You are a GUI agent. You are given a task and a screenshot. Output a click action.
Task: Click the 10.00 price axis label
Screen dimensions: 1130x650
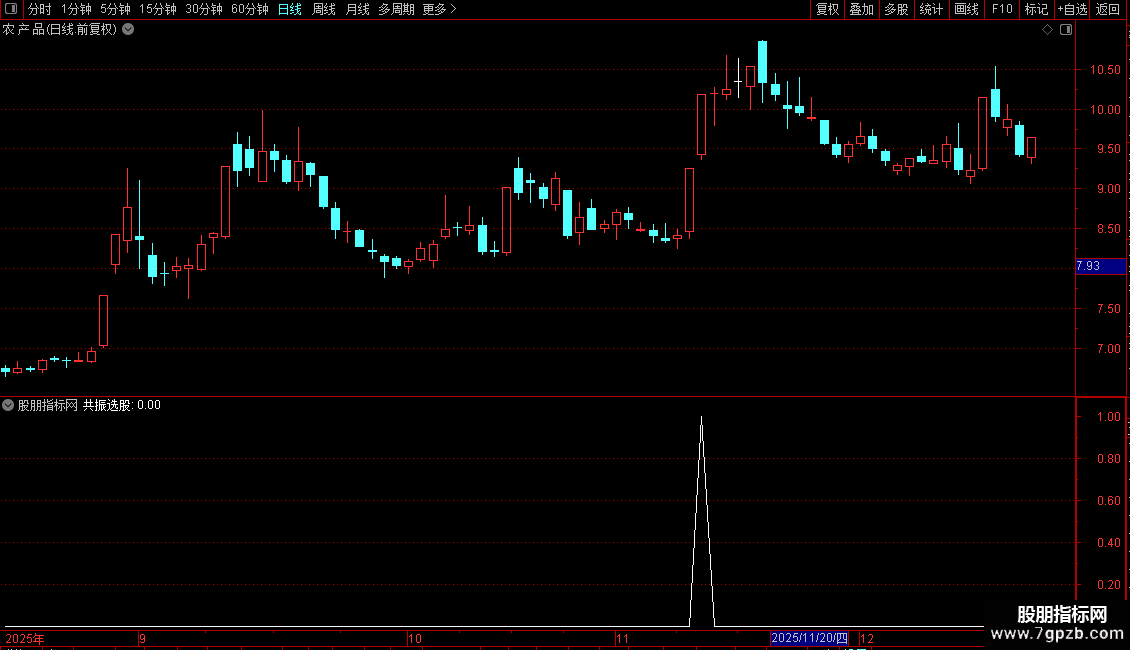[x=1105, y=110]
